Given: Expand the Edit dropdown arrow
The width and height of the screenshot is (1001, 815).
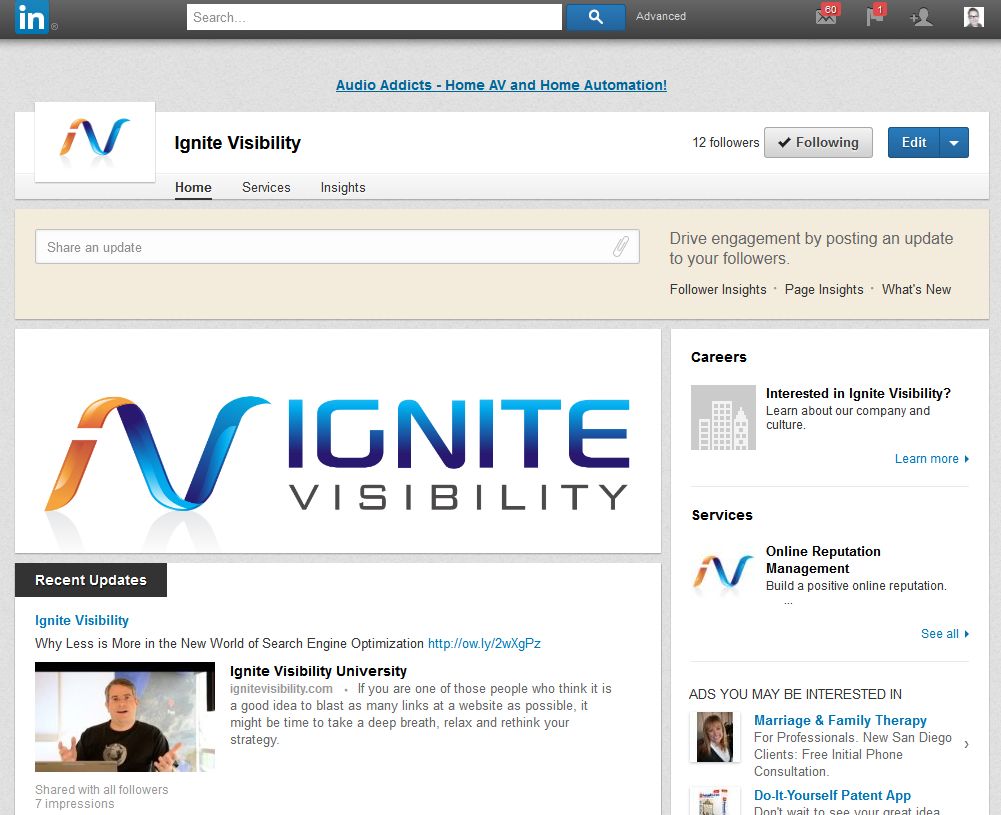Looking at the screenshot, I should 954,142.
